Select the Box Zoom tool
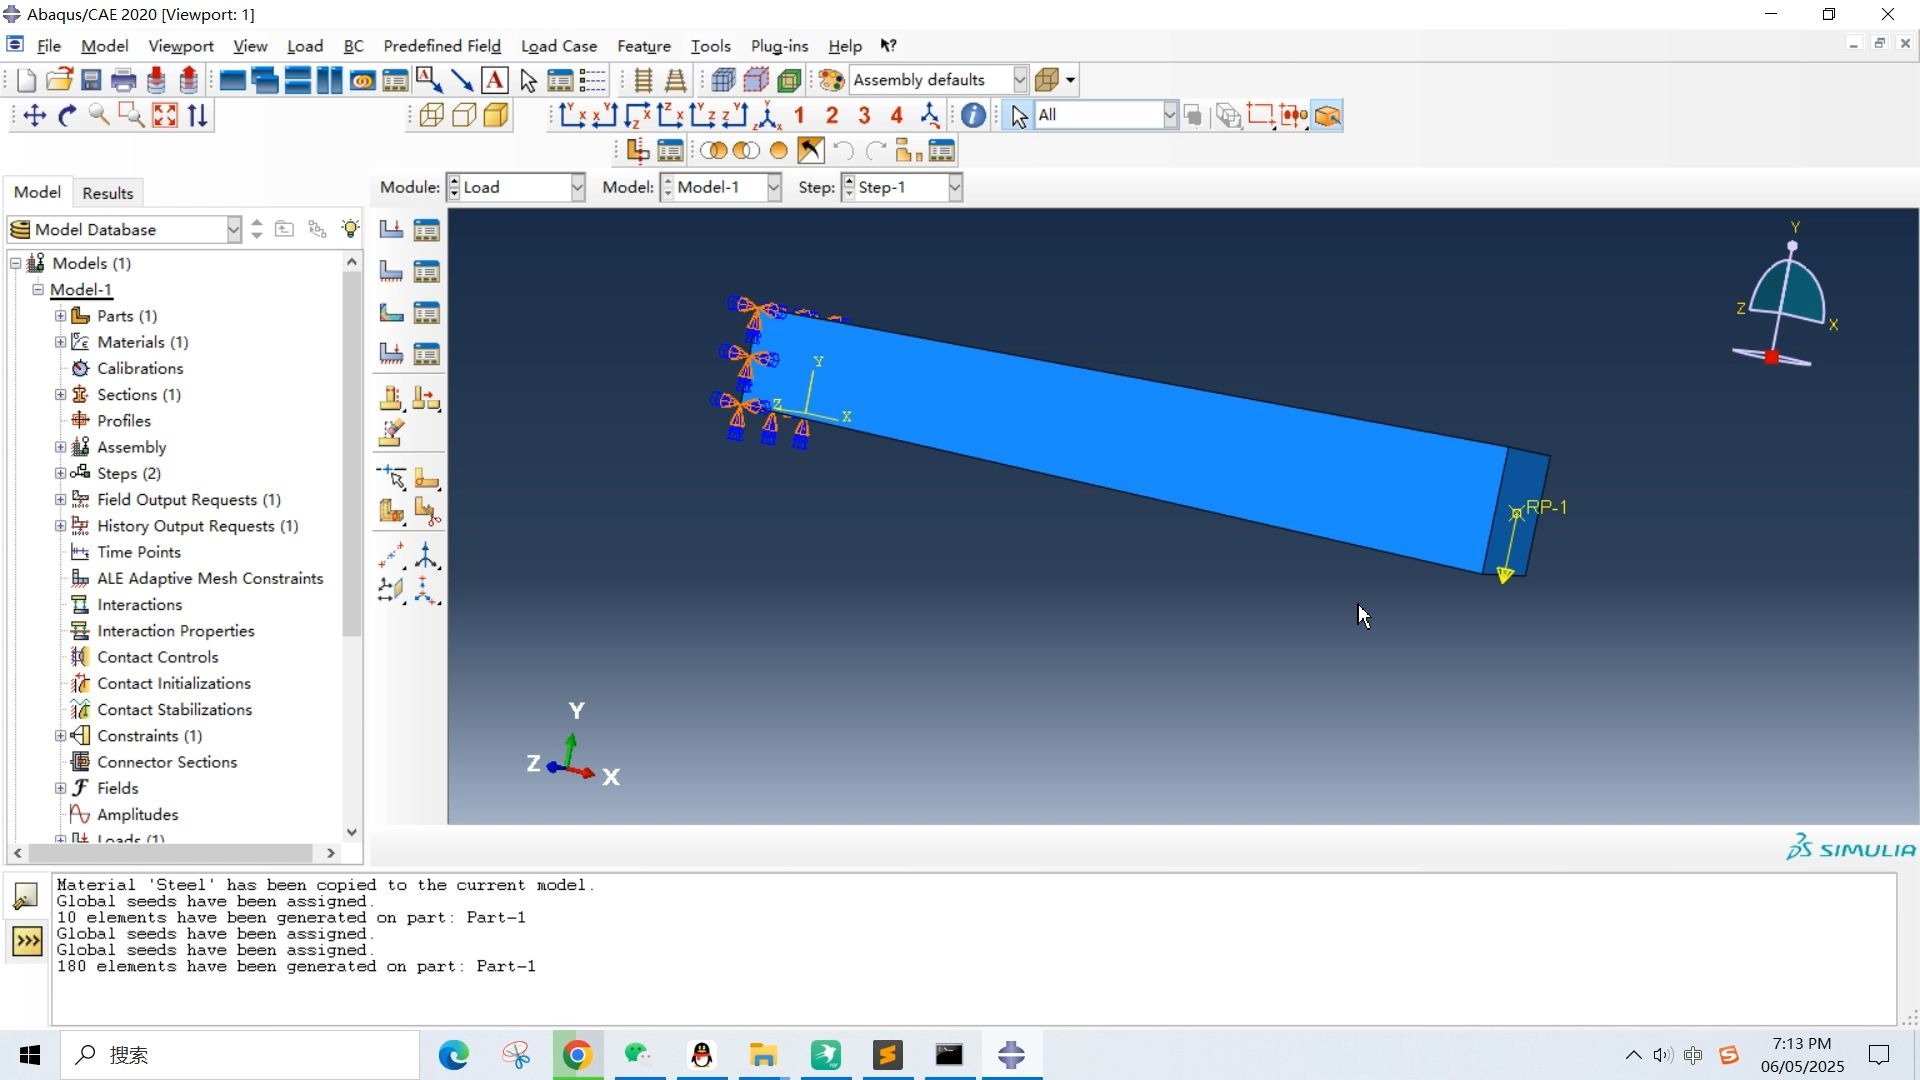 [x=131, y=116]
